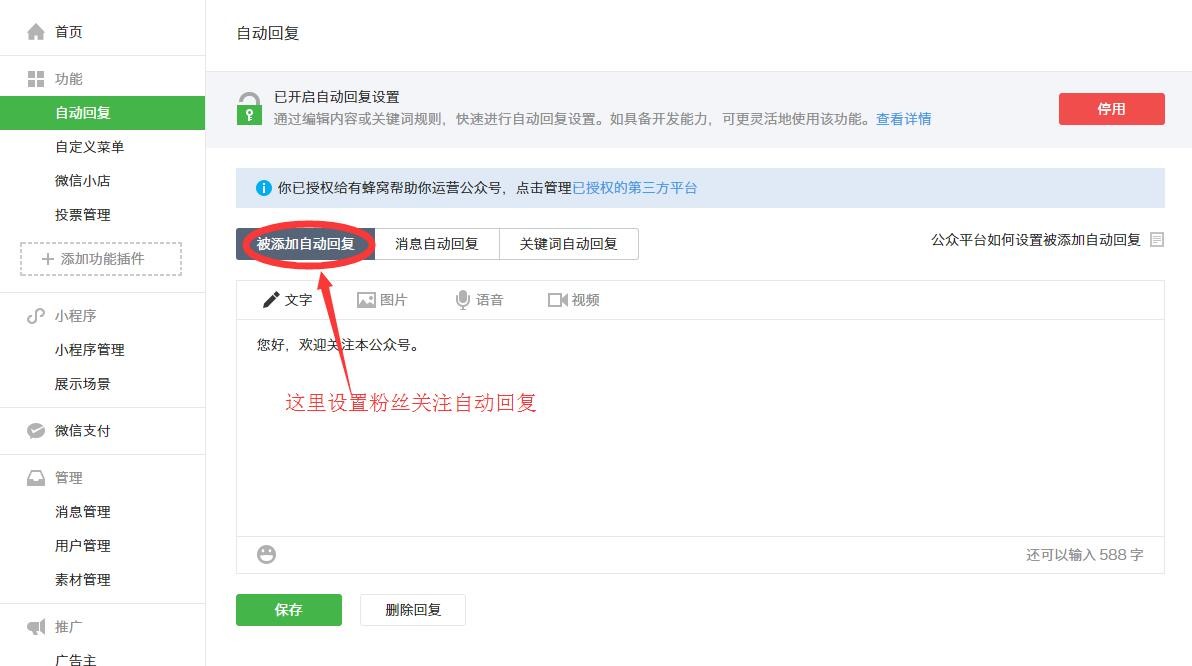Click the 功能 section header
Image resolution: width=1192 pixels, height=666 pixels.
tap(68, 79)
